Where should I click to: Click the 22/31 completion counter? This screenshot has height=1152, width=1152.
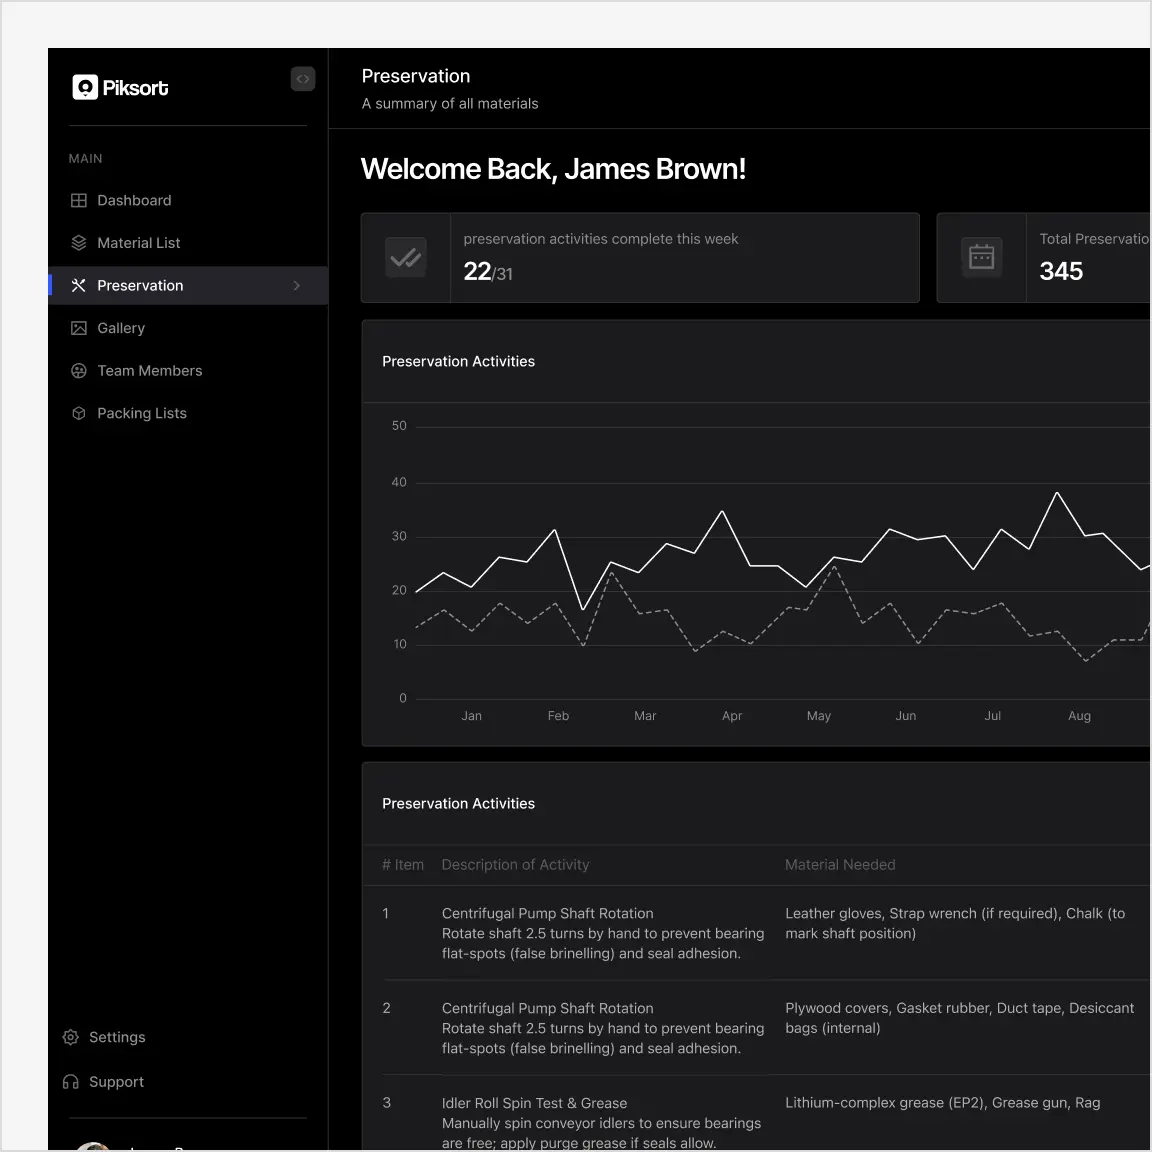488,271
